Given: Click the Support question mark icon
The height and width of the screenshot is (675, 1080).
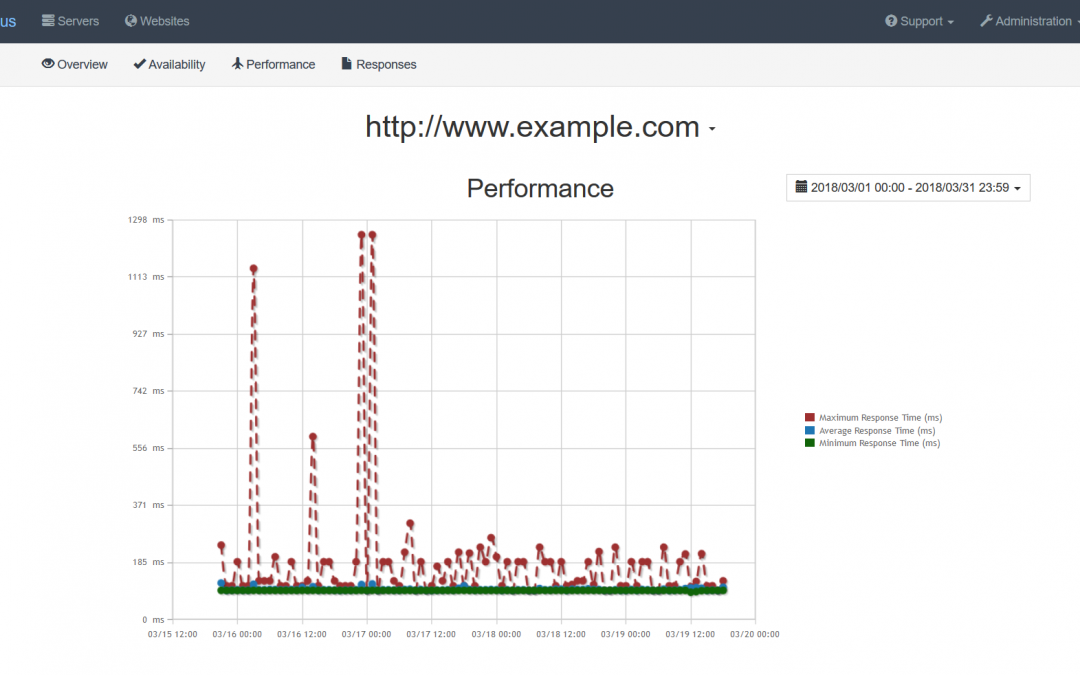Looking at the screenshot, I should (891, 21).
